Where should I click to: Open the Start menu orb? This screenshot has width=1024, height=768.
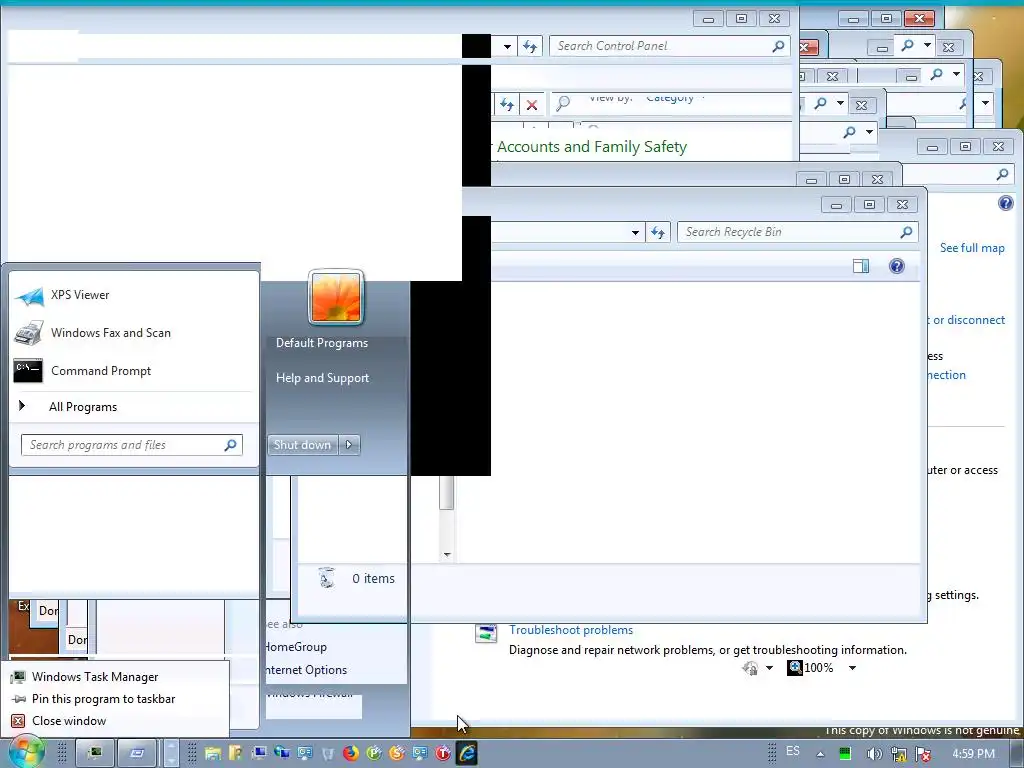tap(26, 753)
